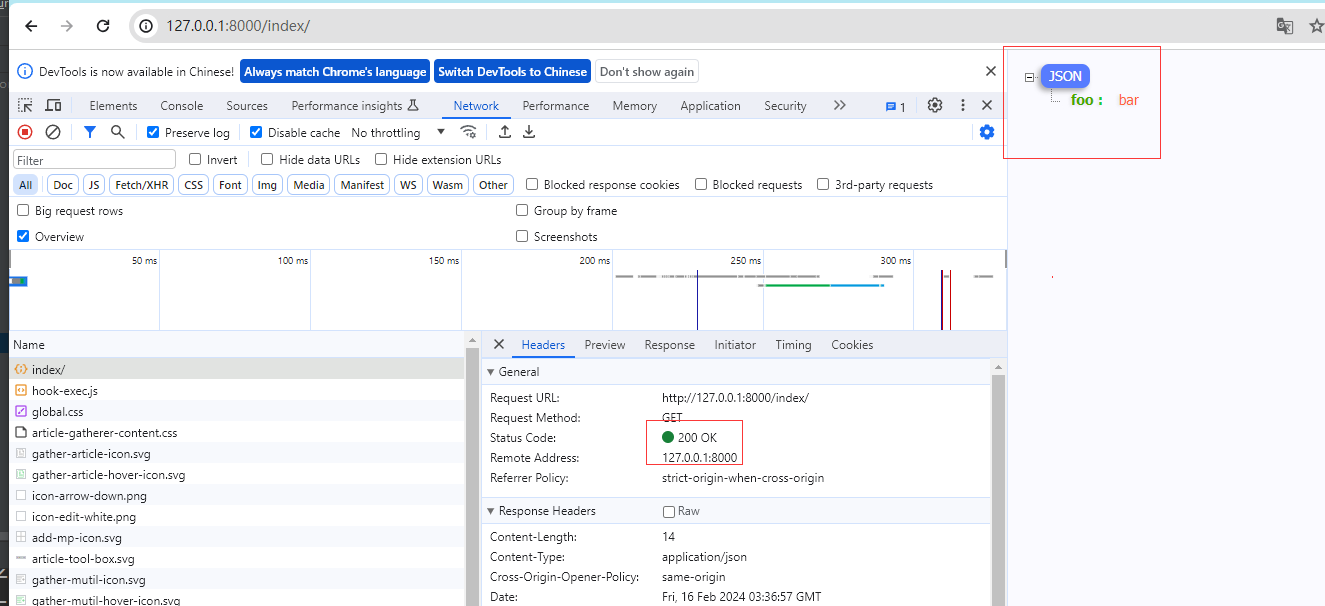
Task: Enable the Blocked requests checkbox
Action: (701, 184)
